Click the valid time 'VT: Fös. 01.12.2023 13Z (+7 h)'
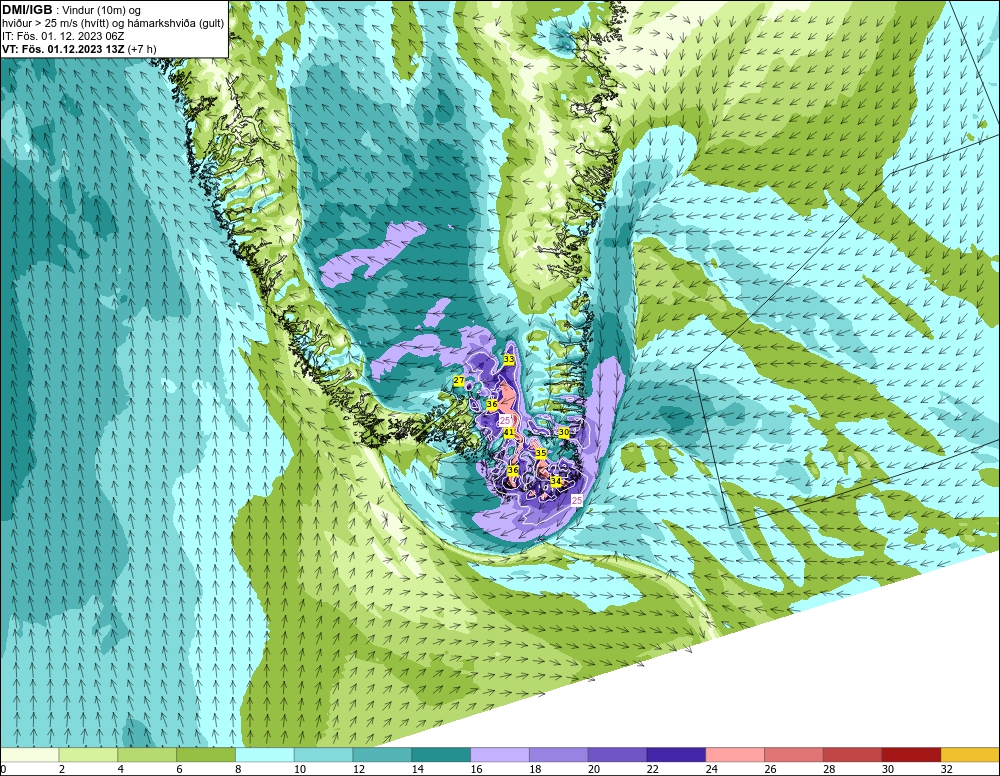This screenshot has width=1000, height=776. [x=78, y=48]
